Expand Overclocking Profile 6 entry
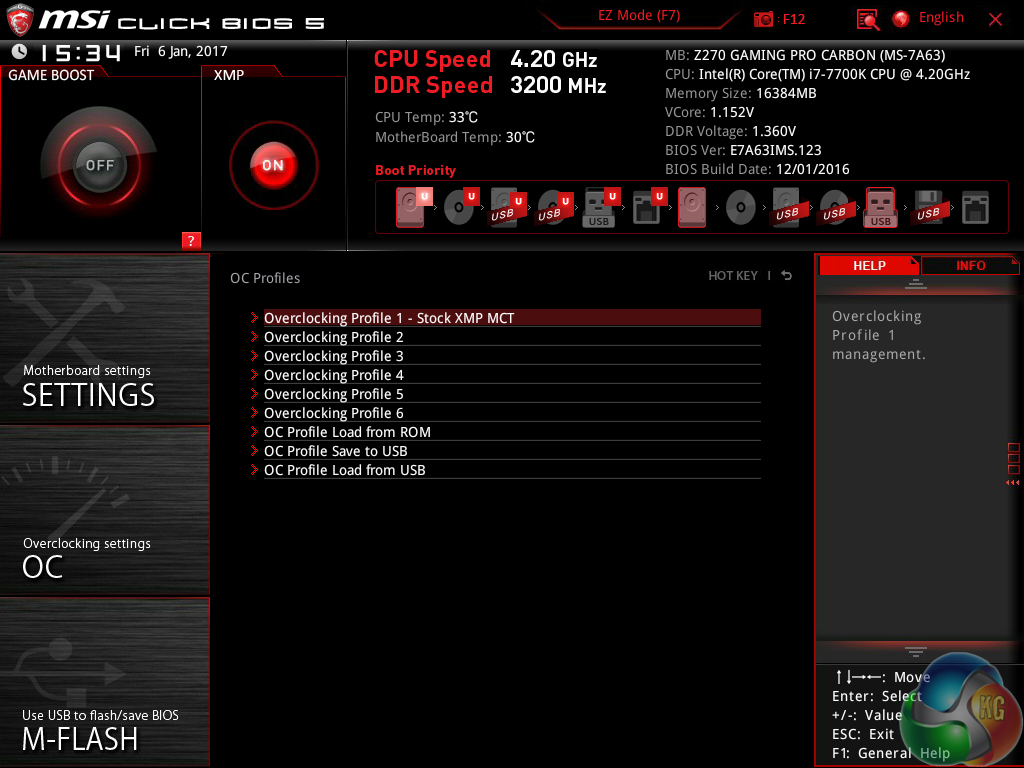 tap(512, 413)
